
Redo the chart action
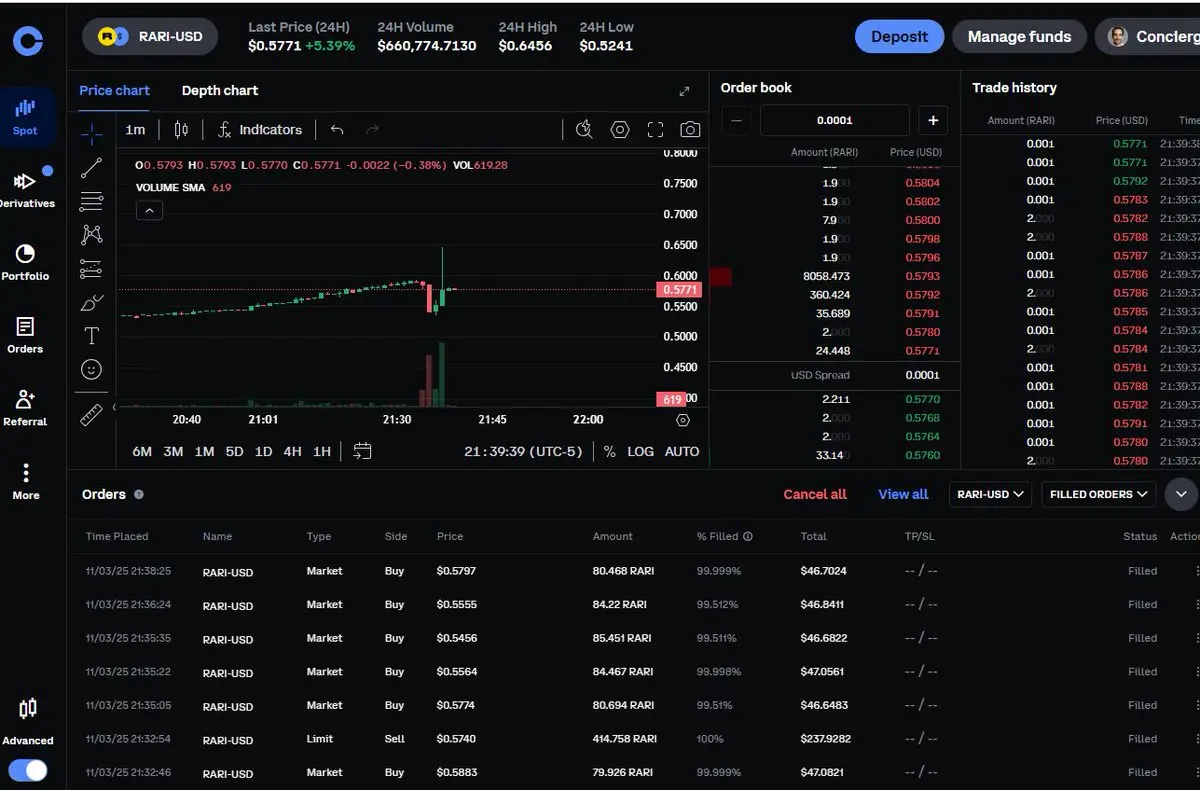372,130
